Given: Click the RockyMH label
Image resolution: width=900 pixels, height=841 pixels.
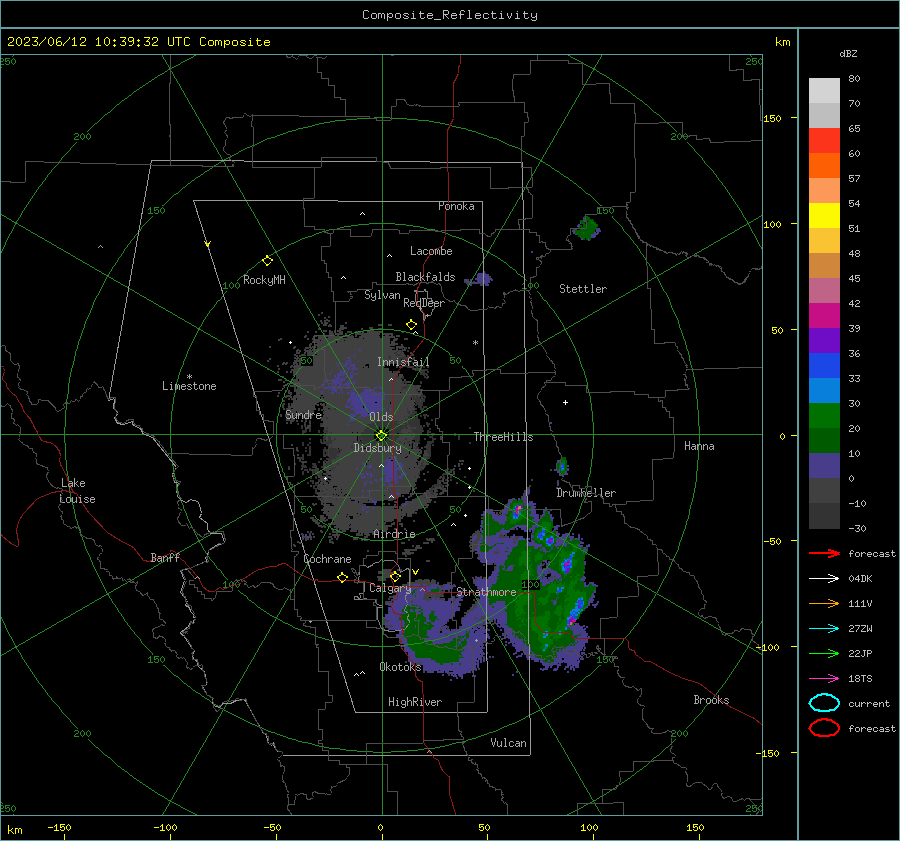Looking at the screenshot, I should pyautogui.click(x=264, y=280).
